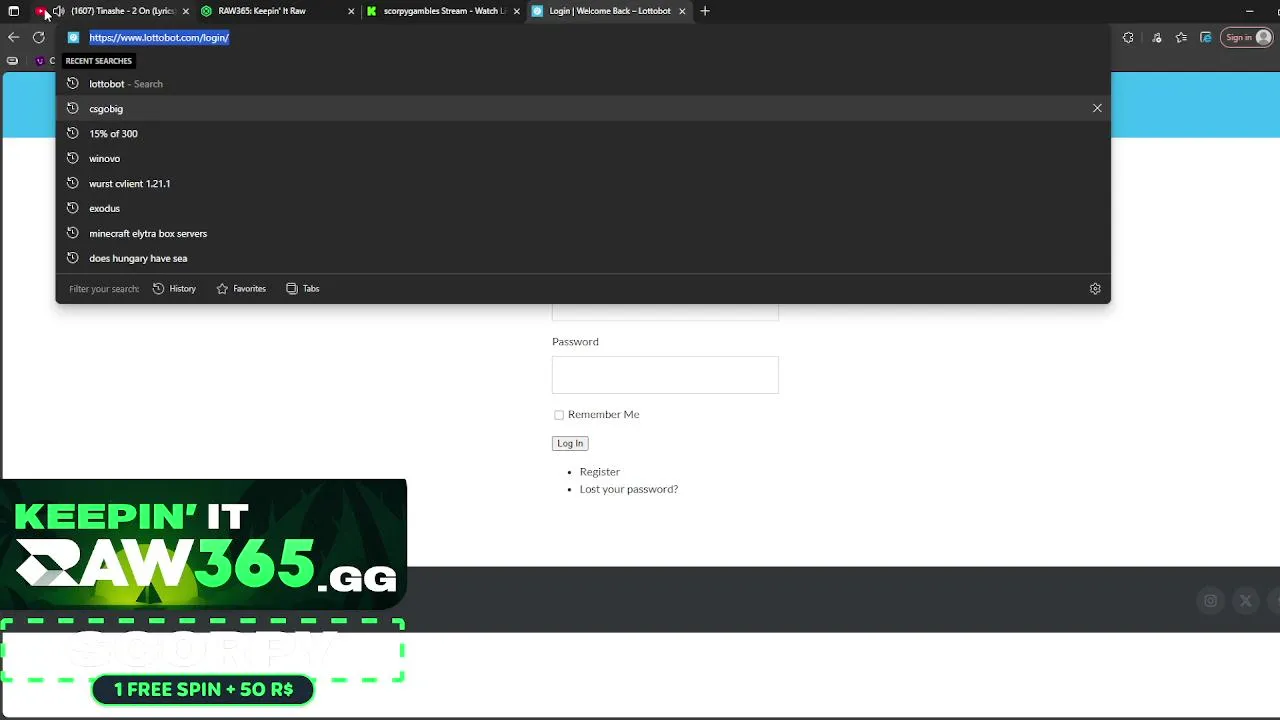Open the tab actions menu icon

click(x=14, y=11)
